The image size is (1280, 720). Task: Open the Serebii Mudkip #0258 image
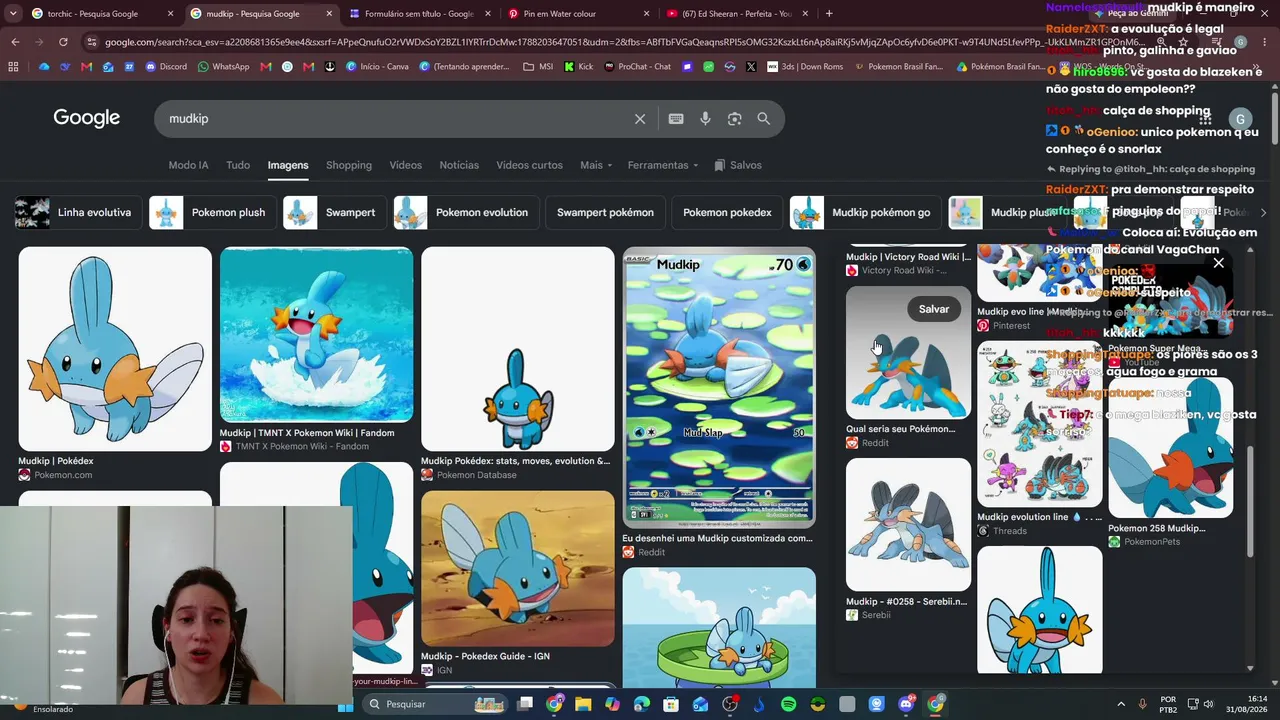tap(908, 524)
